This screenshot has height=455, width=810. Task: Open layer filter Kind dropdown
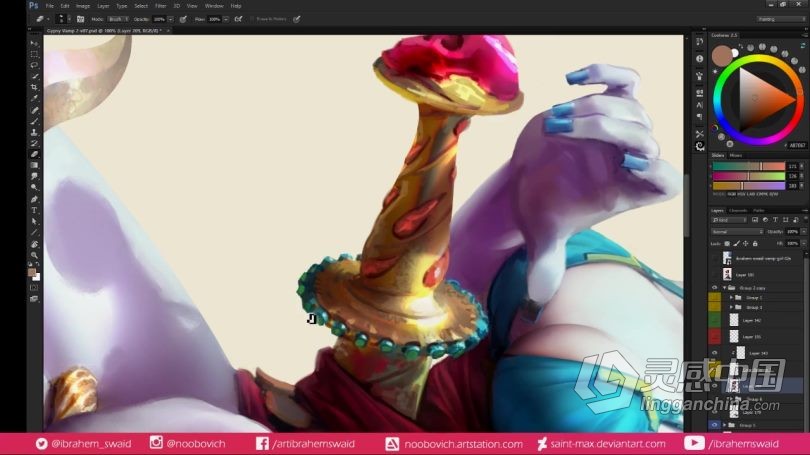(x=729, y=220)
